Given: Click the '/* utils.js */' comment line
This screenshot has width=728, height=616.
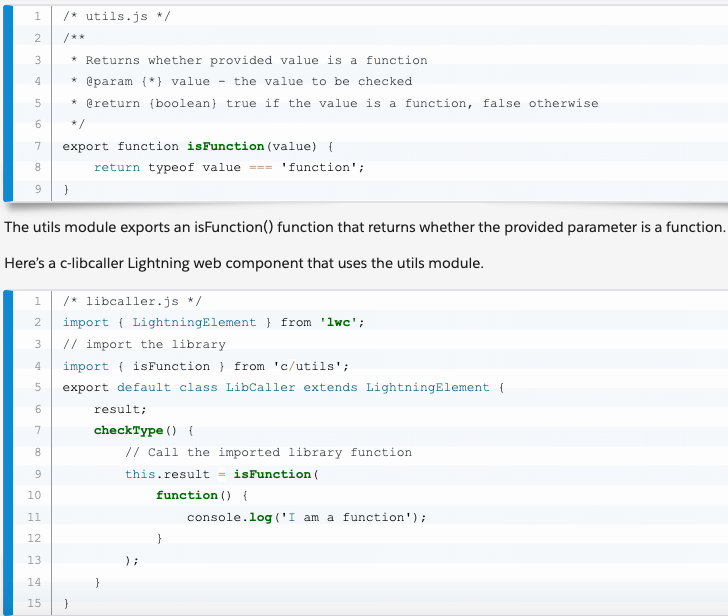Looking at the screenshot, I should coord(117,16).
